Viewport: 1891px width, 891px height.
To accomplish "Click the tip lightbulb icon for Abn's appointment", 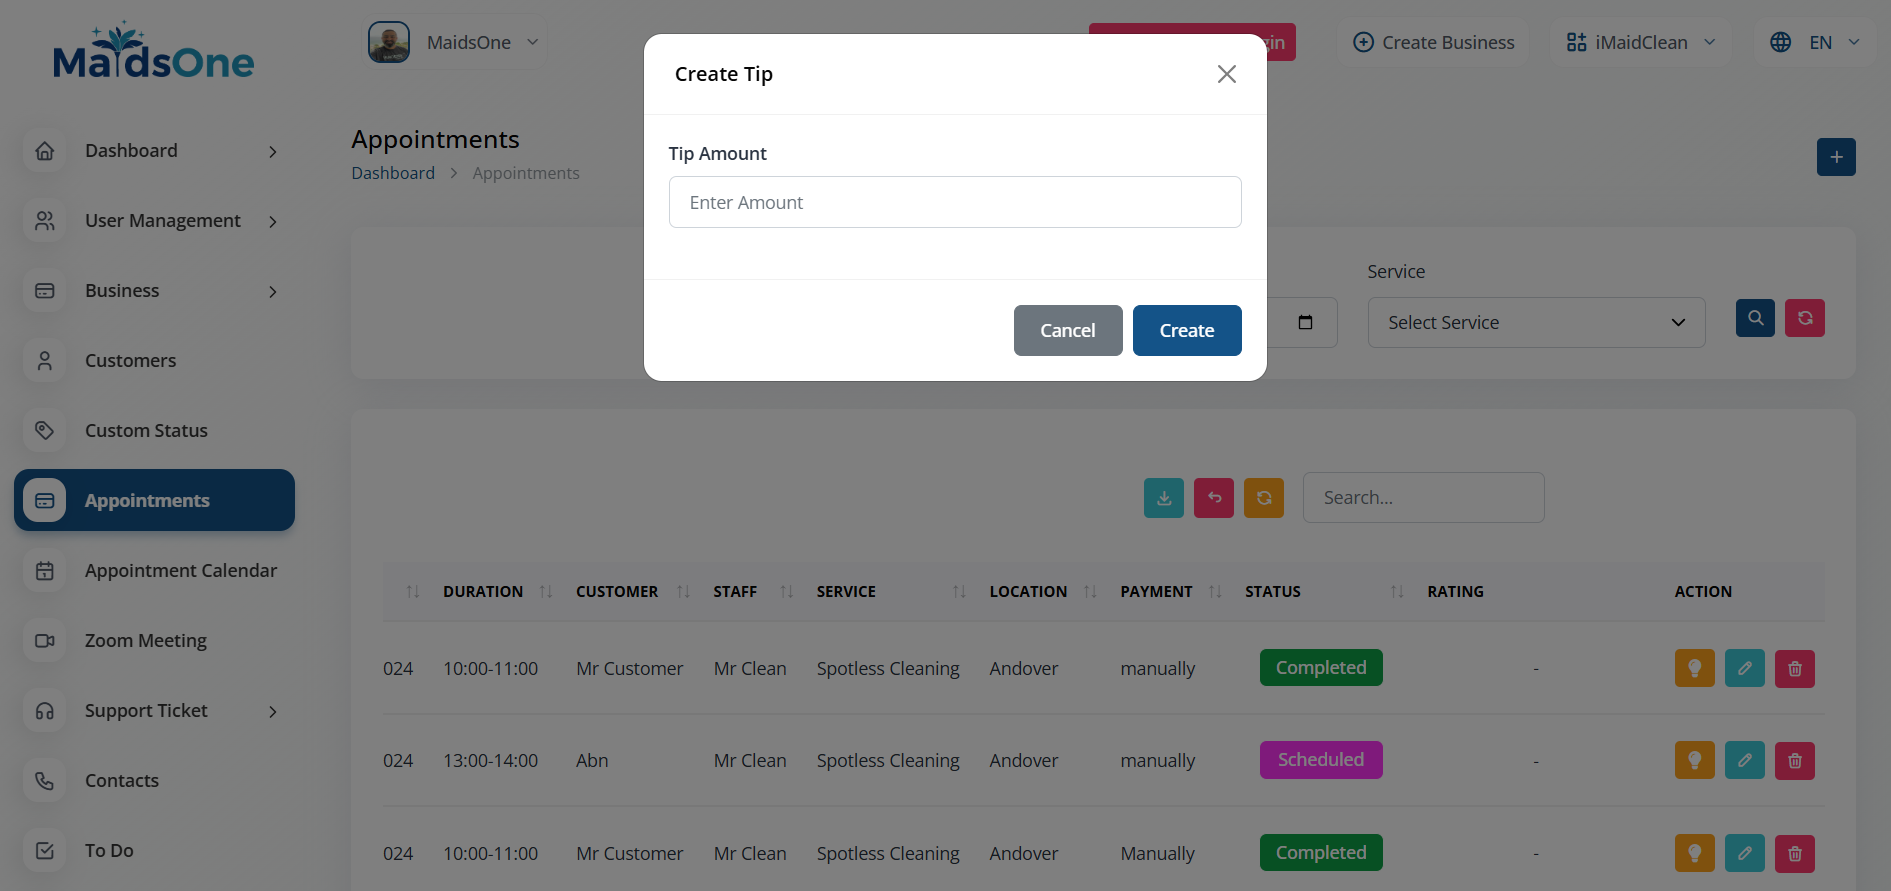I will [x=1694, y=761].
